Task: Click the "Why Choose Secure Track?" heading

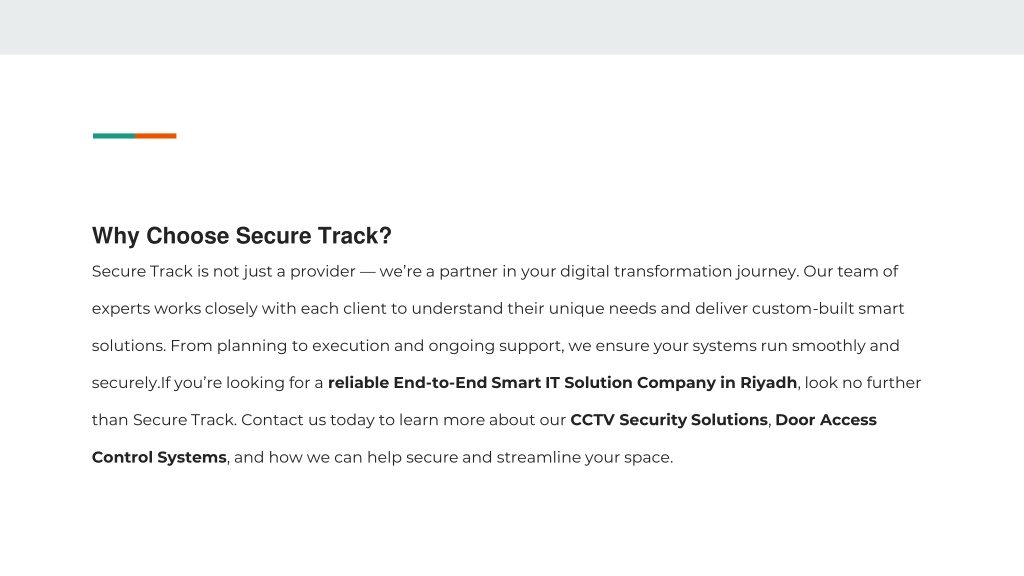Action: point(242,236)
